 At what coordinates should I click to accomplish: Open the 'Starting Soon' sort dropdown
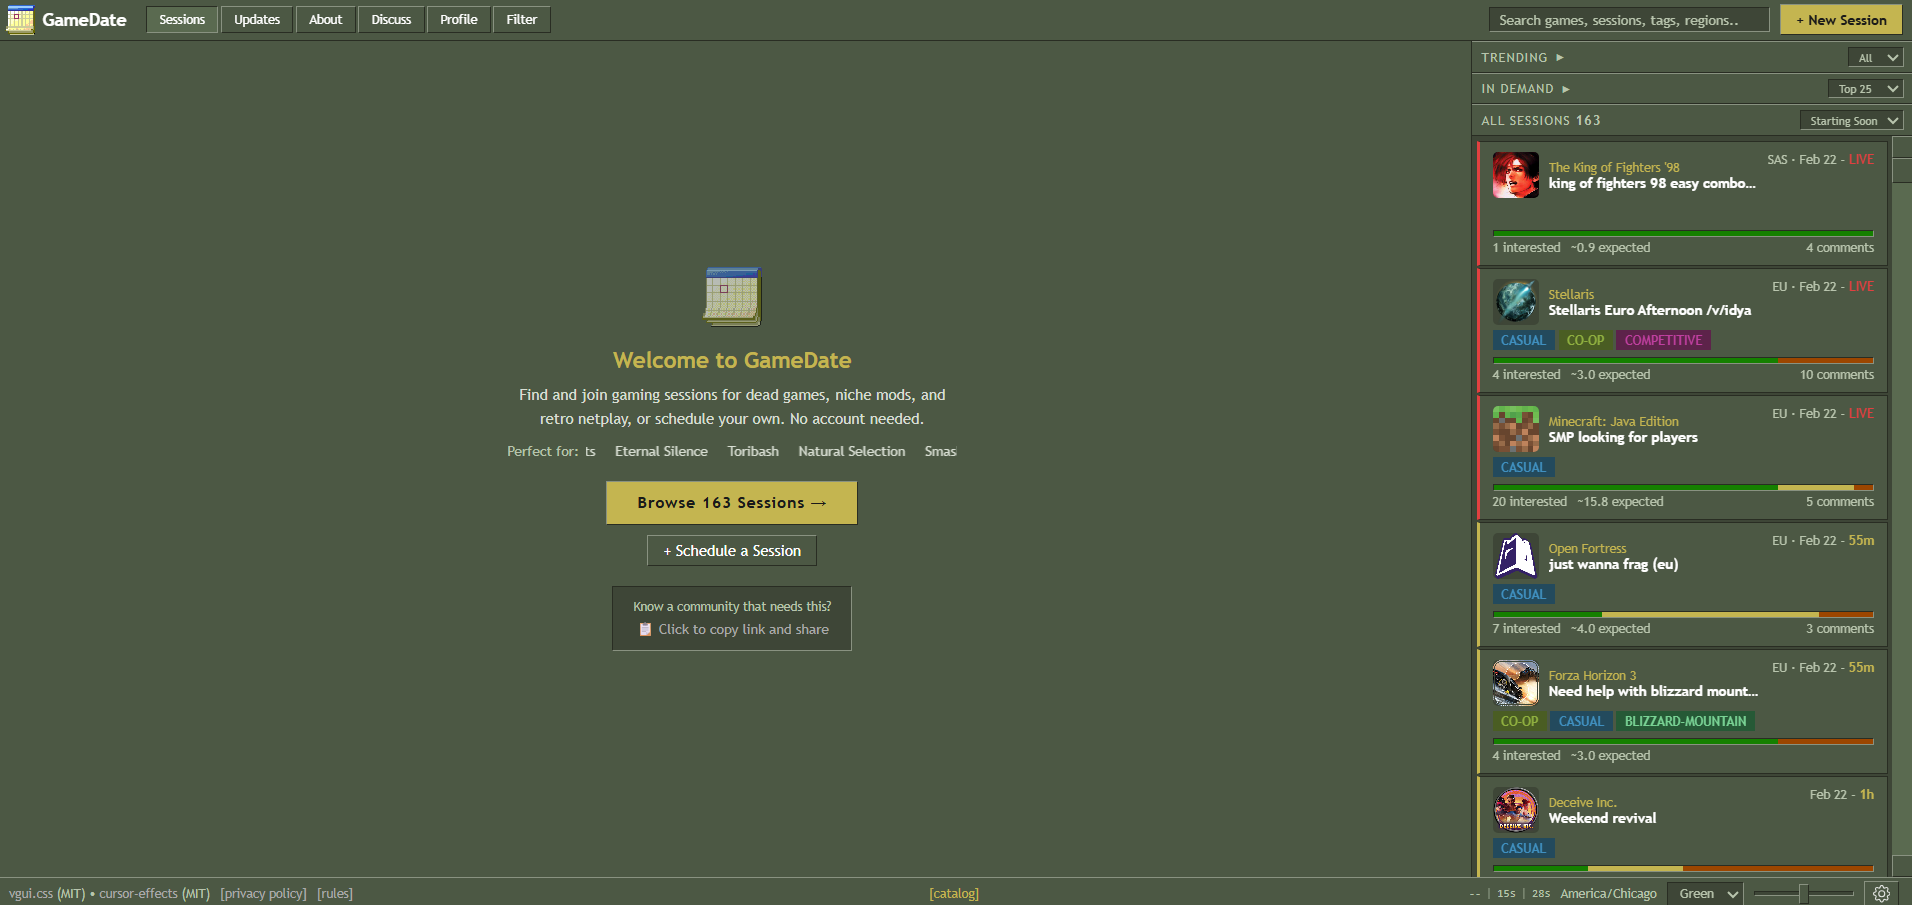point(1851,121)
